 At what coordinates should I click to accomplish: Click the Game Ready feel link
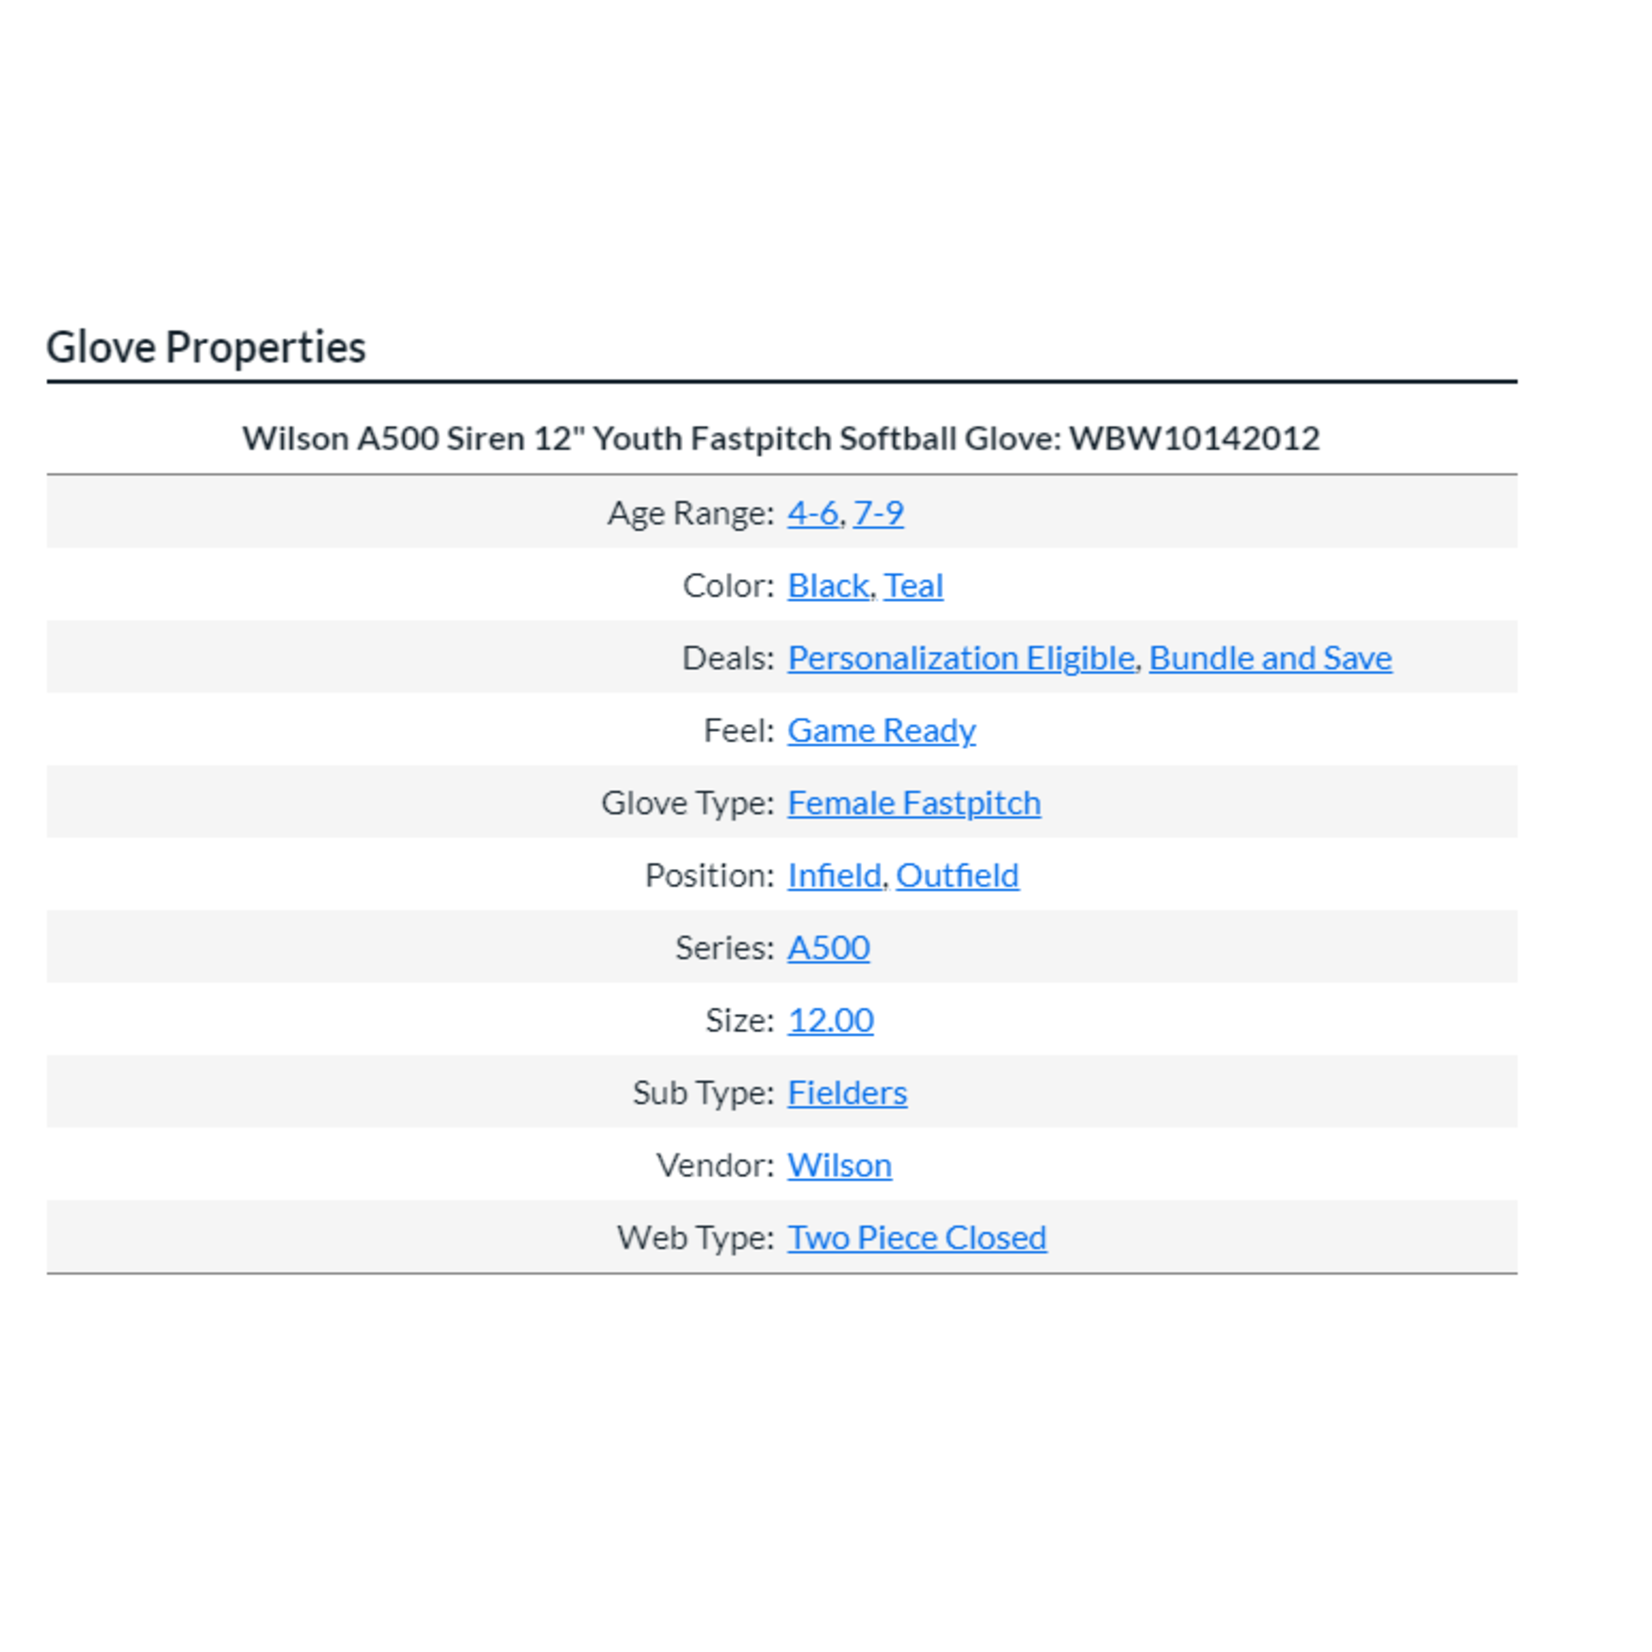tap(881, 731)
